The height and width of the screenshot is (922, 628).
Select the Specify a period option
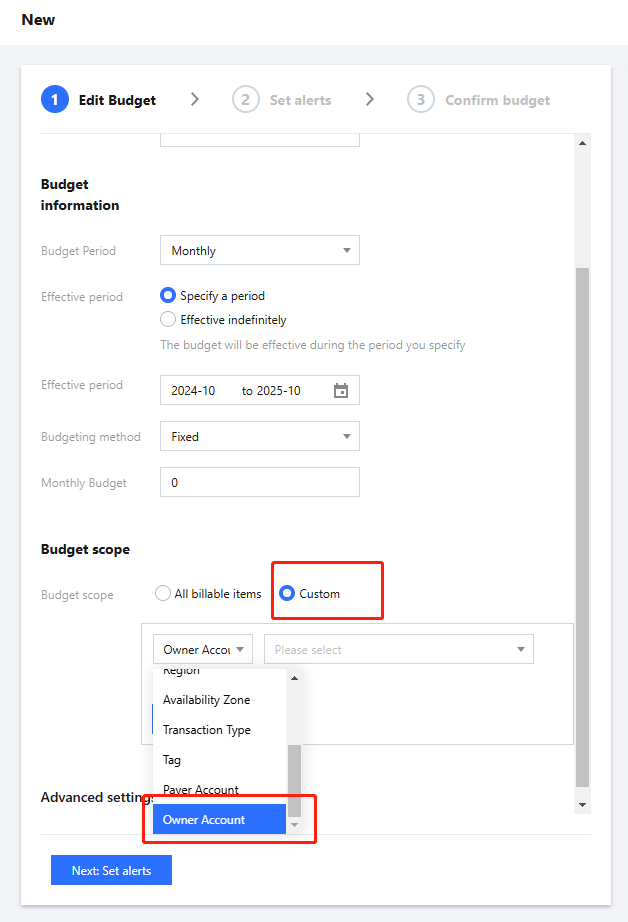coord(168,296)
